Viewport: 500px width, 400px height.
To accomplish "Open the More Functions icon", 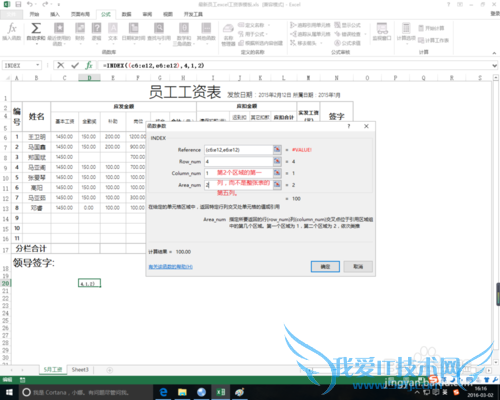I will tap(206, 32).
